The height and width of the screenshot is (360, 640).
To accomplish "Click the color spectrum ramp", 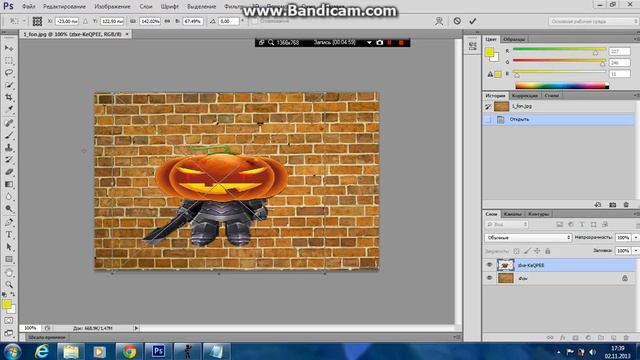I will pyautogui.click(x=562, y=86).
